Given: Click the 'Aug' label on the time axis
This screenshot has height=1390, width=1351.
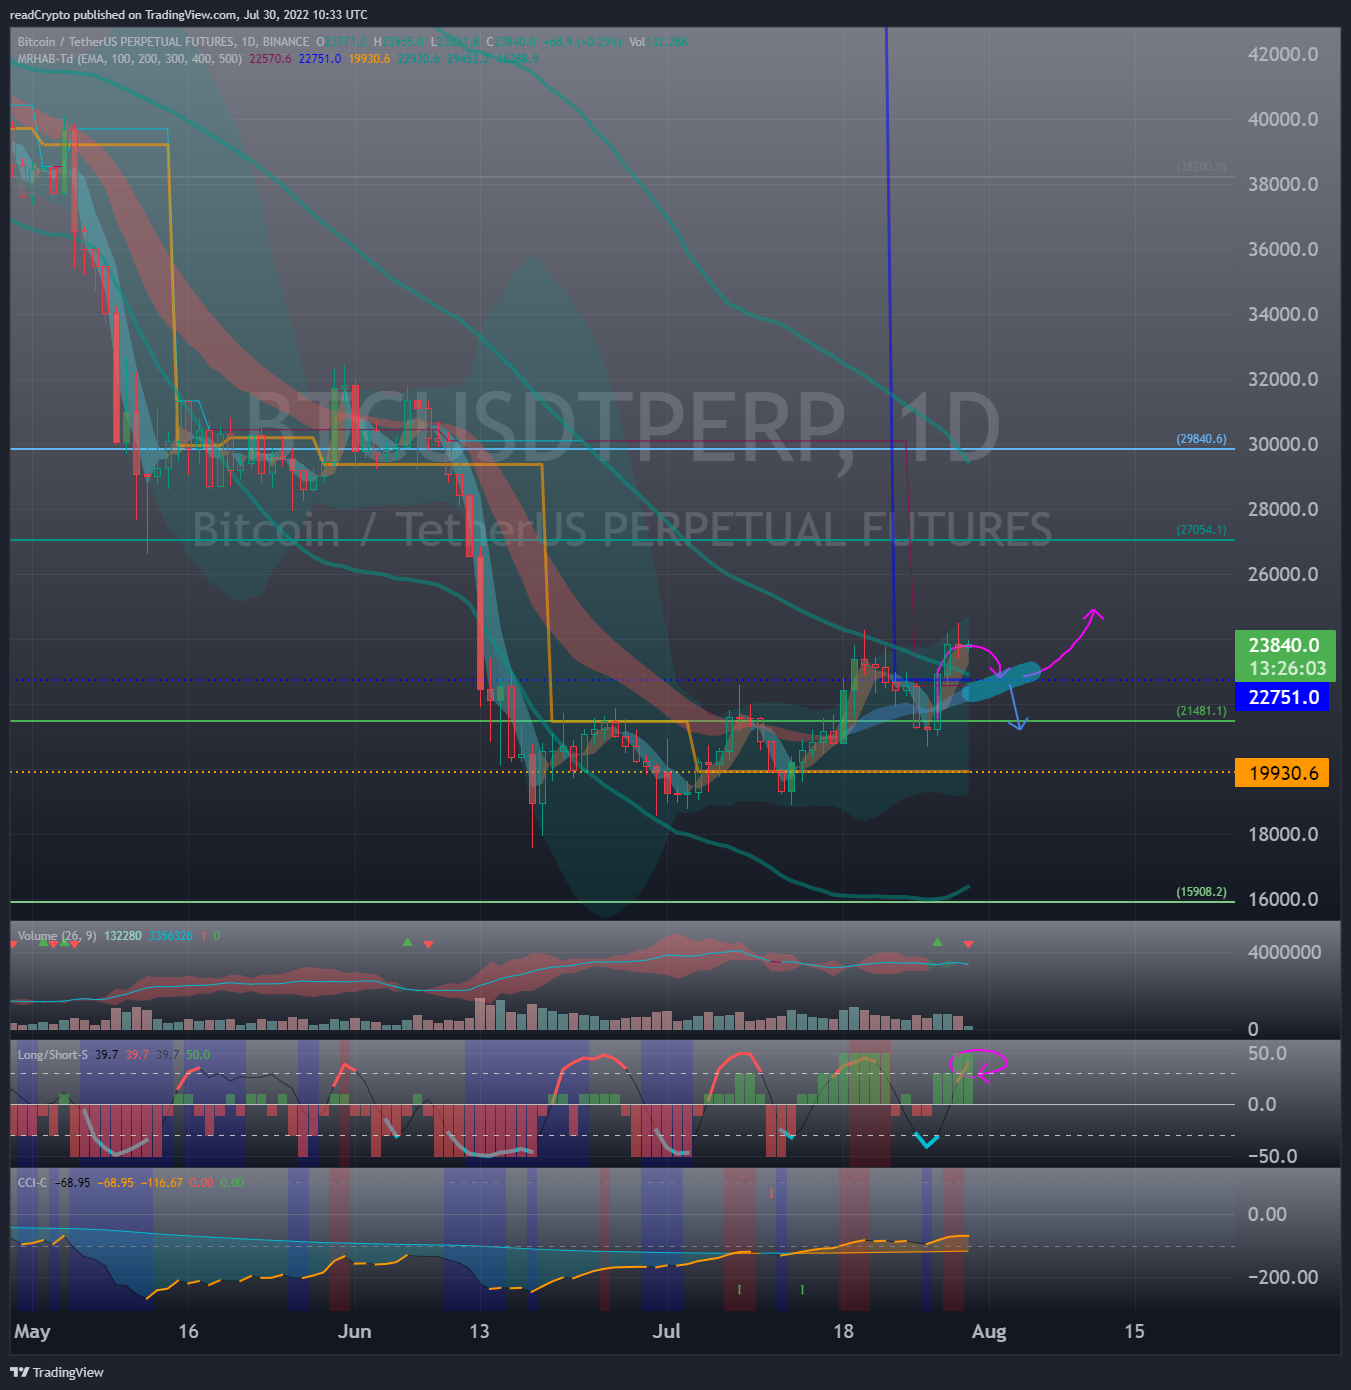Looking at the screenshot, I should 989,1331.
